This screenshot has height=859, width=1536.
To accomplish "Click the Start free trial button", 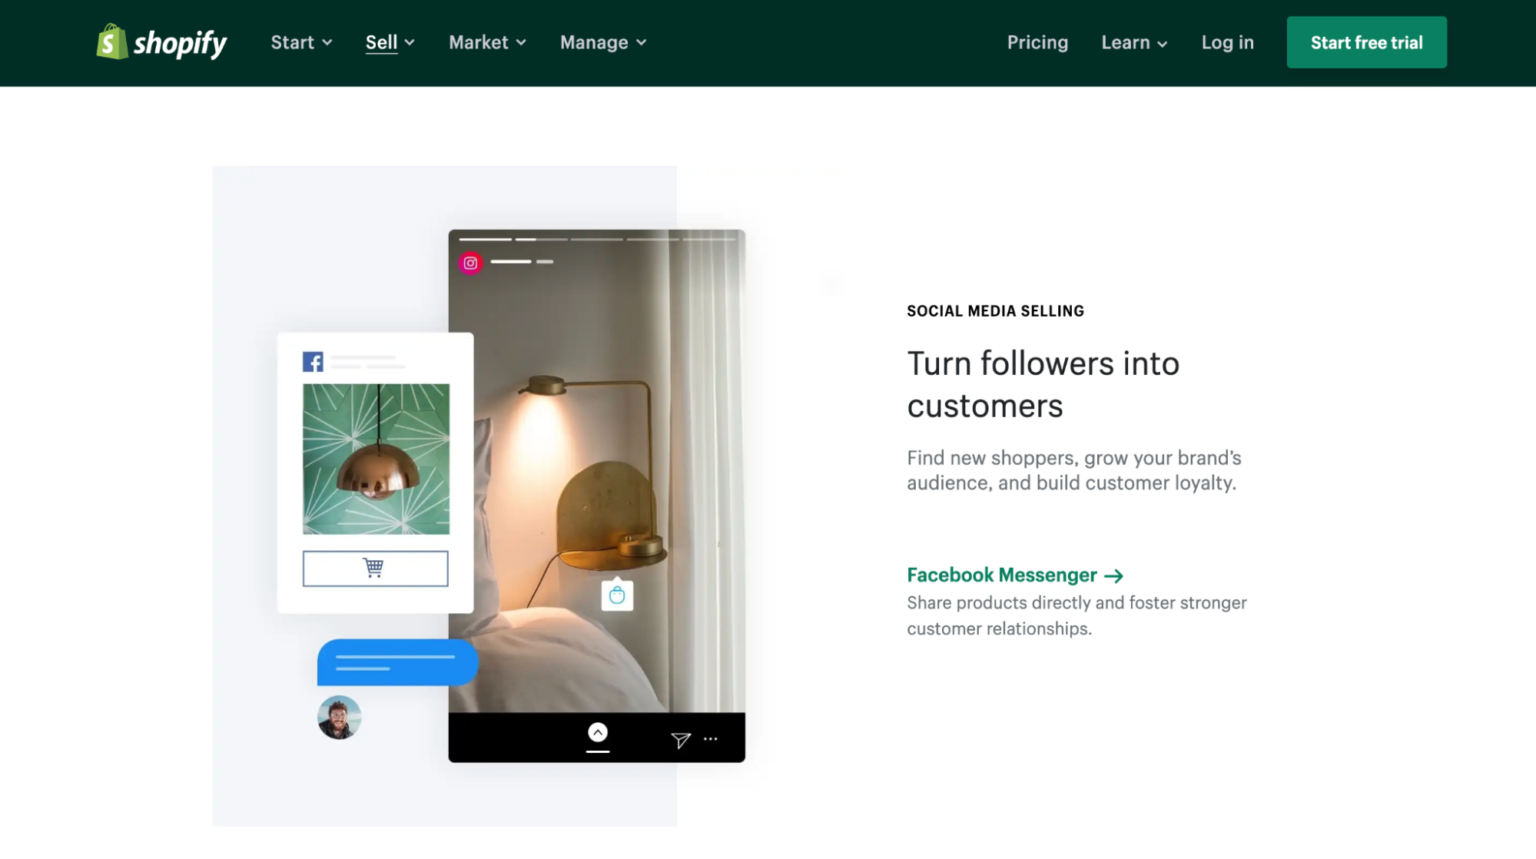I will 1366,42.
